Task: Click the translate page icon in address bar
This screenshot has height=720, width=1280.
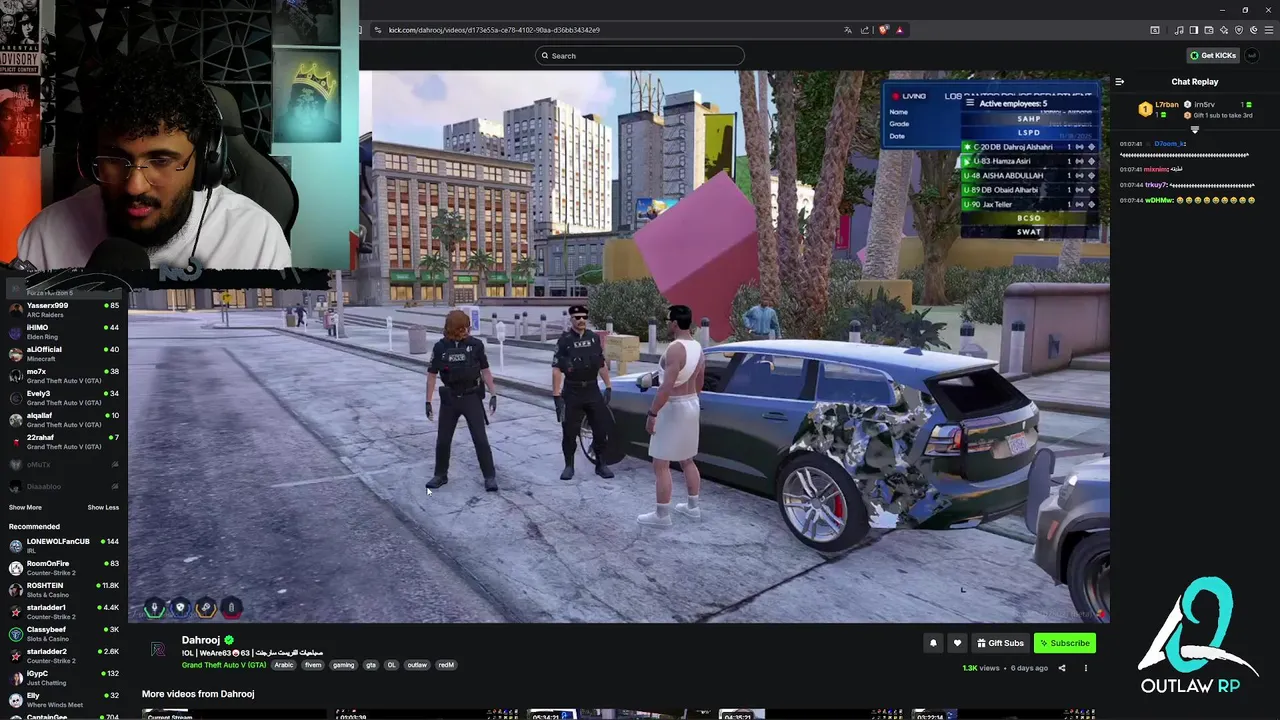Action: click(x=848, y=30)
